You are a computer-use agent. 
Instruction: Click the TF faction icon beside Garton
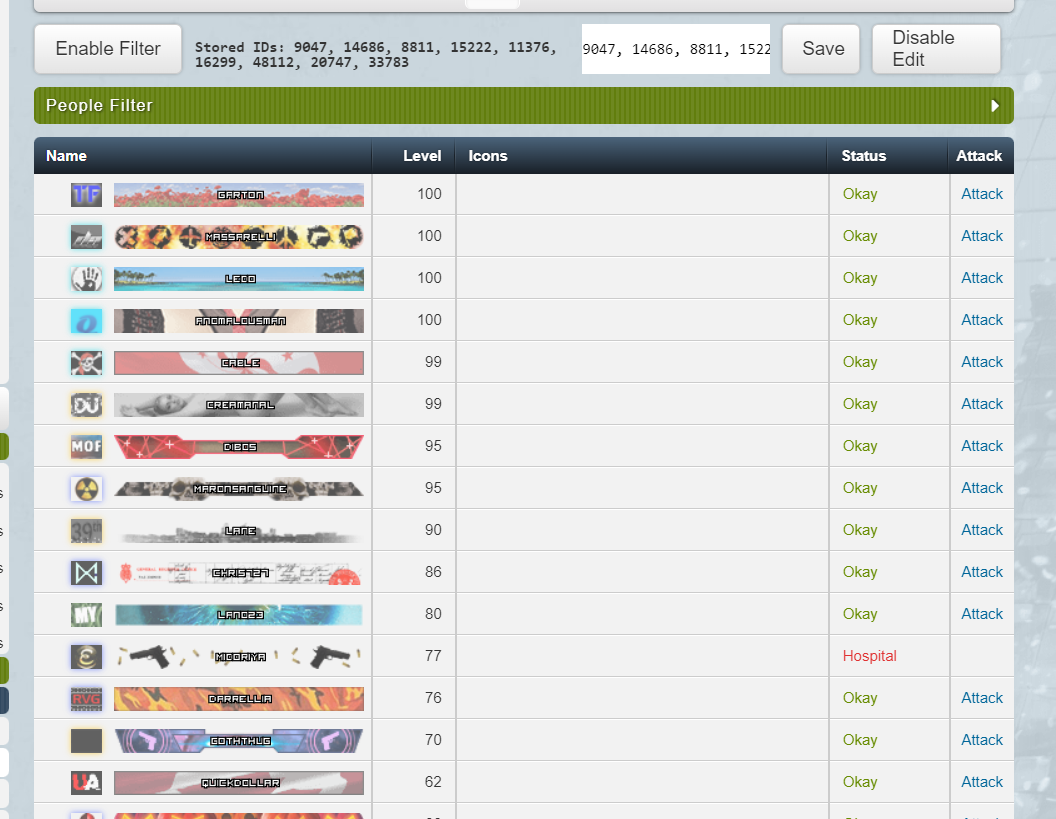[86, 195]
